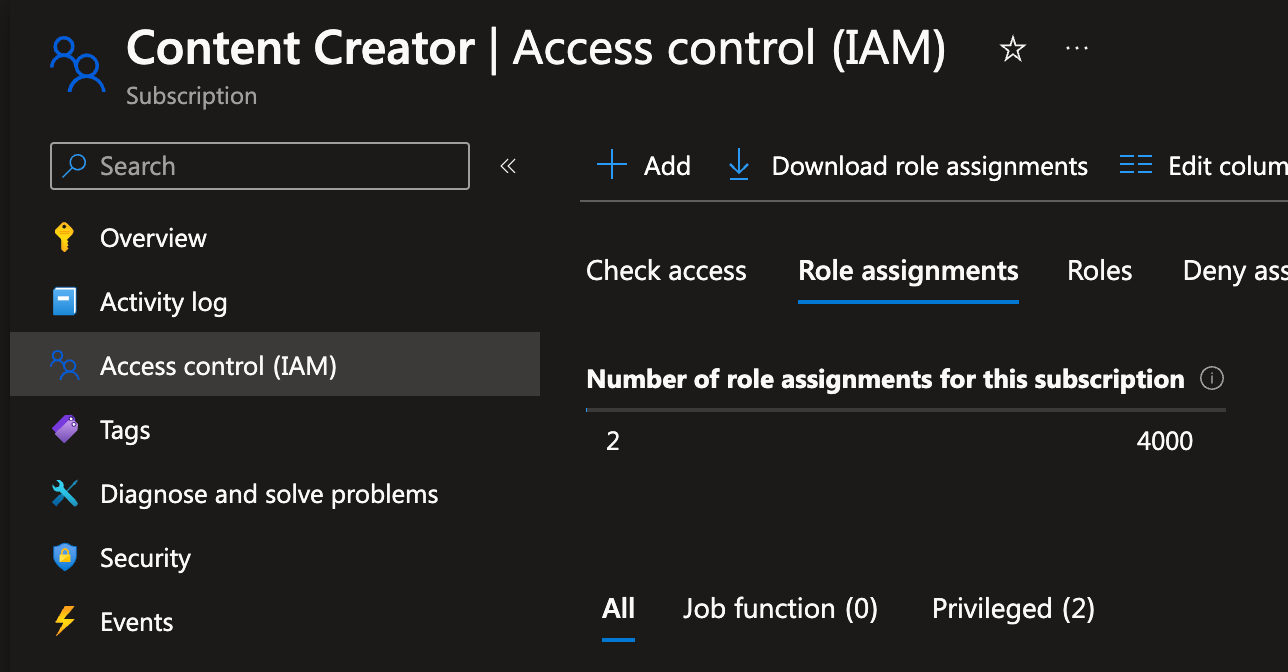Image resolution: width=1288 pixels, height=672 pixels.
Task: Click the favorite star icon
Action: click(x=1013, y=50)
